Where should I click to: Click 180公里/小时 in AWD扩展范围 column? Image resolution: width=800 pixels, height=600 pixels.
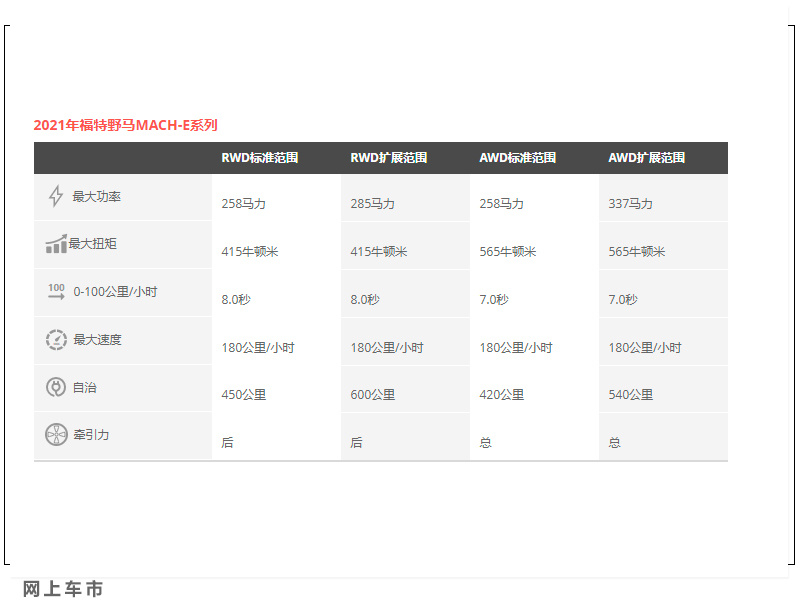pyautogui.click(x=645, y=347)
